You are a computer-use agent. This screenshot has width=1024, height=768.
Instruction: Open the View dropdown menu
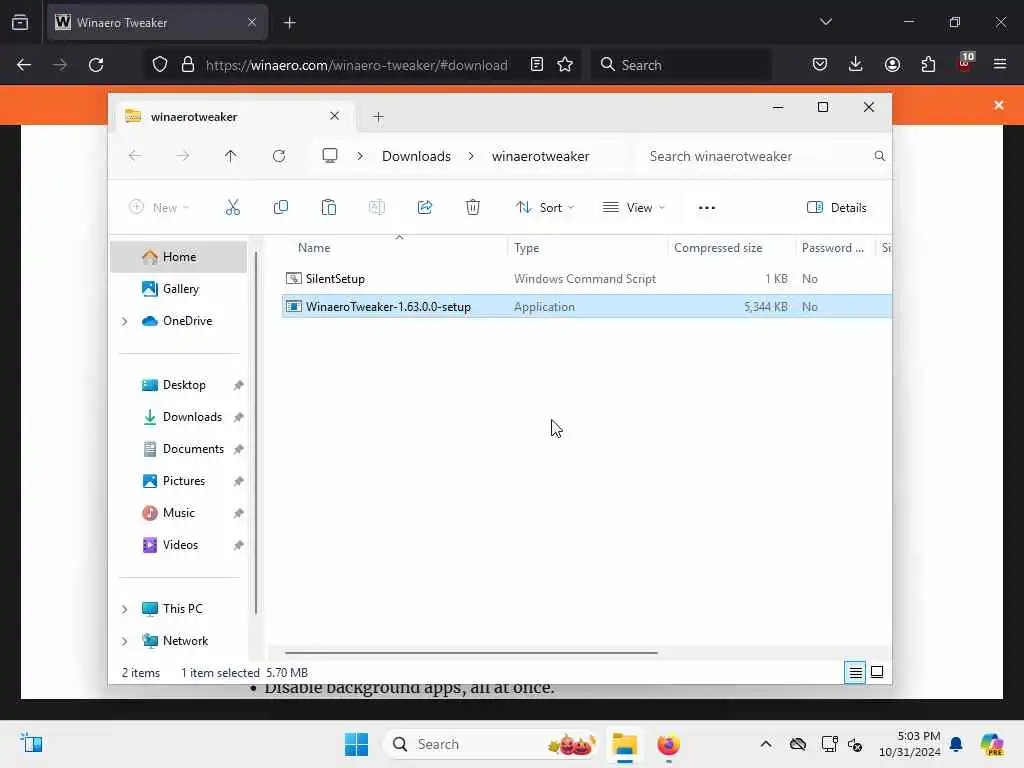pos(633,208)
